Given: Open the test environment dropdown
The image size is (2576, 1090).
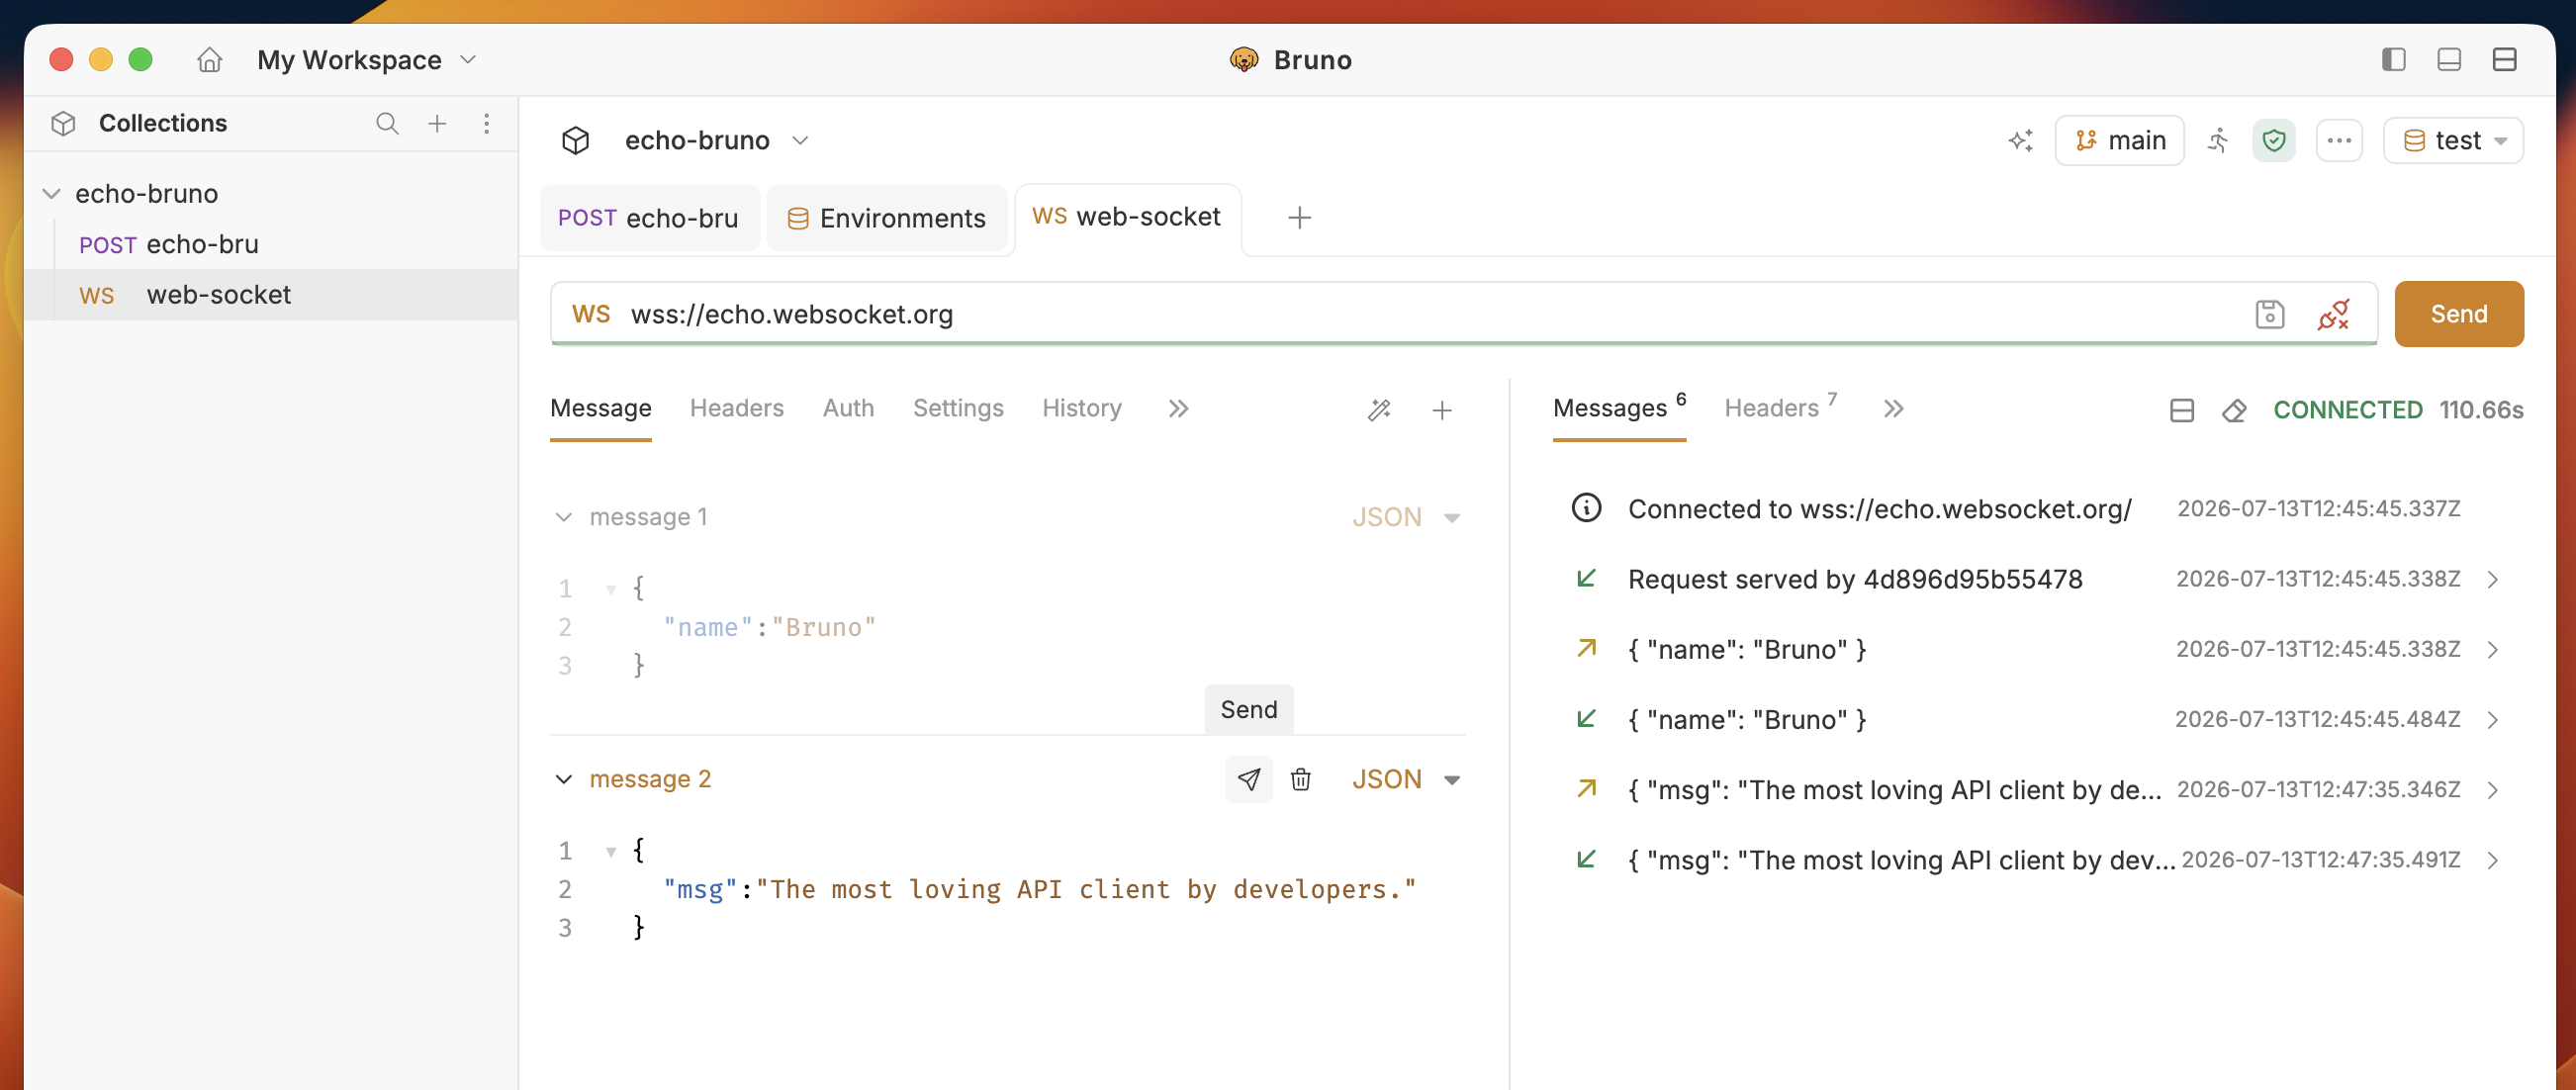Looking at the screenshot, I should (x=2453, y=140).
